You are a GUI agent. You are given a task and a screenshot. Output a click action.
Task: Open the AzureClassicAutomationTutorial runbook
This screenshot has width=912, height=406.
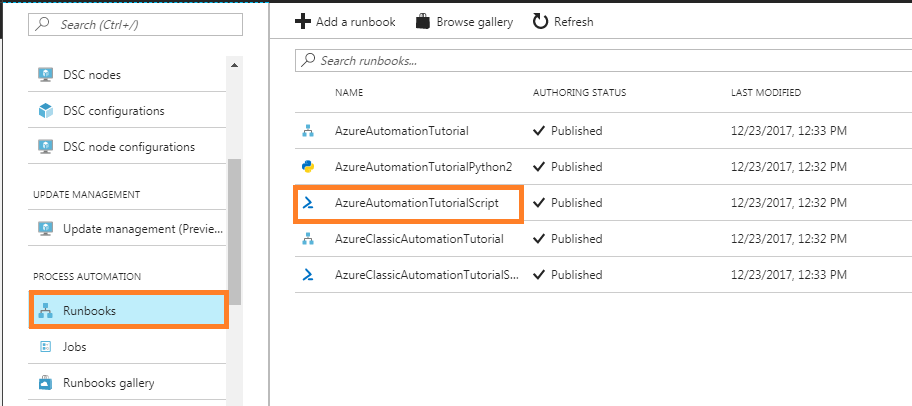[419, 239]
